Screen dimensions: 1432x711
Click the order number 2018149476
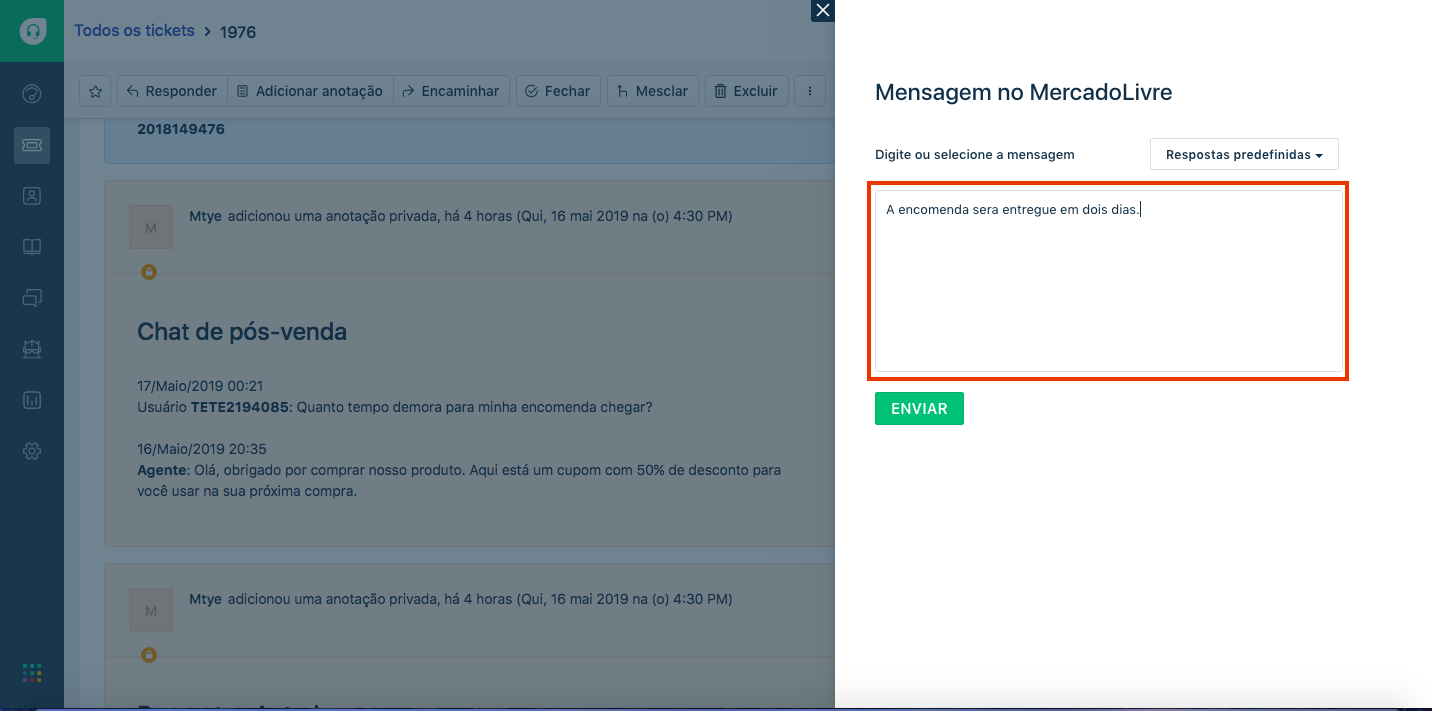tap(181, 129)
